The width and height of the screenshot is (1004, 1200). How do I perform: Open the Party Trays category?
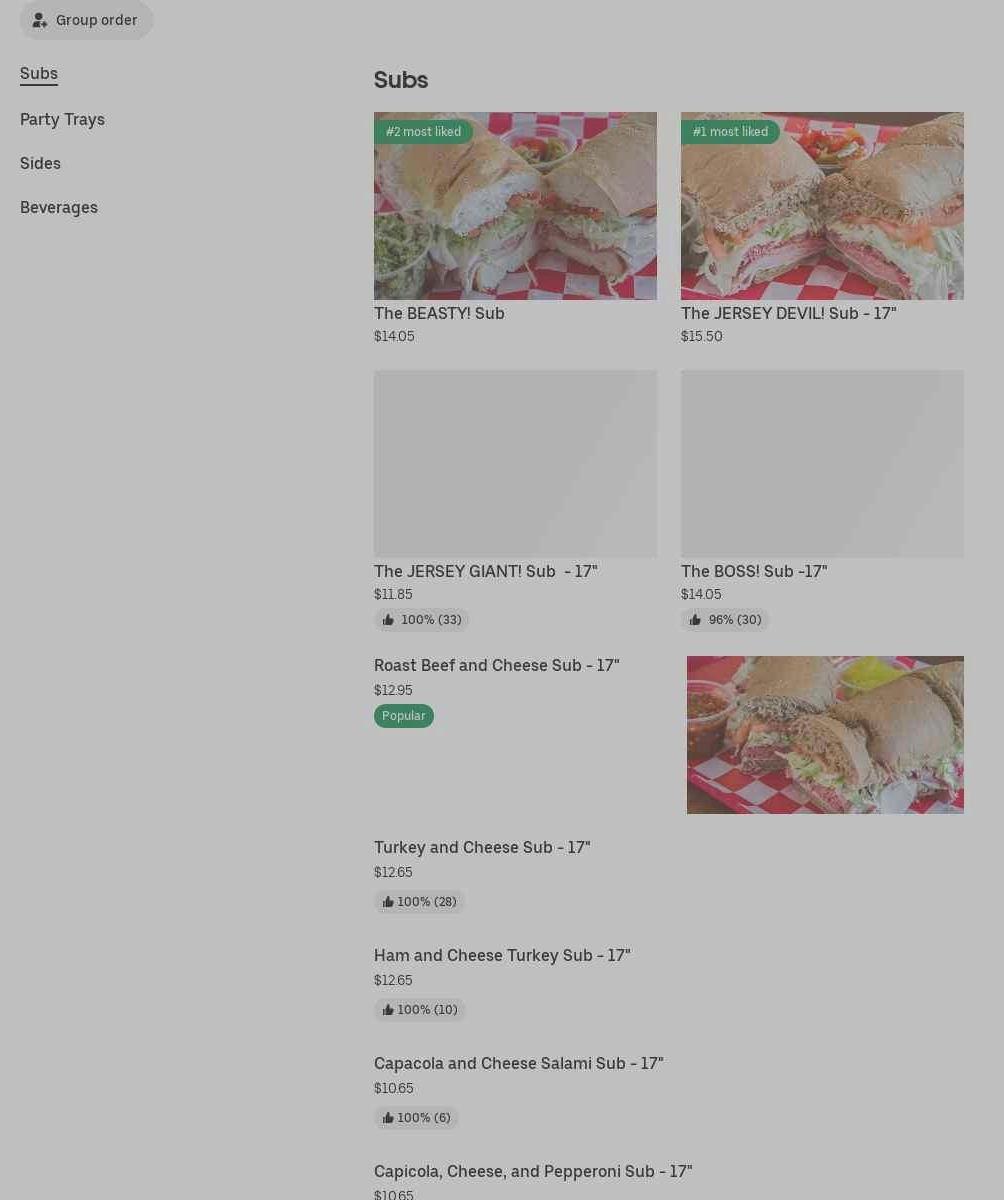tap(62, 119)
